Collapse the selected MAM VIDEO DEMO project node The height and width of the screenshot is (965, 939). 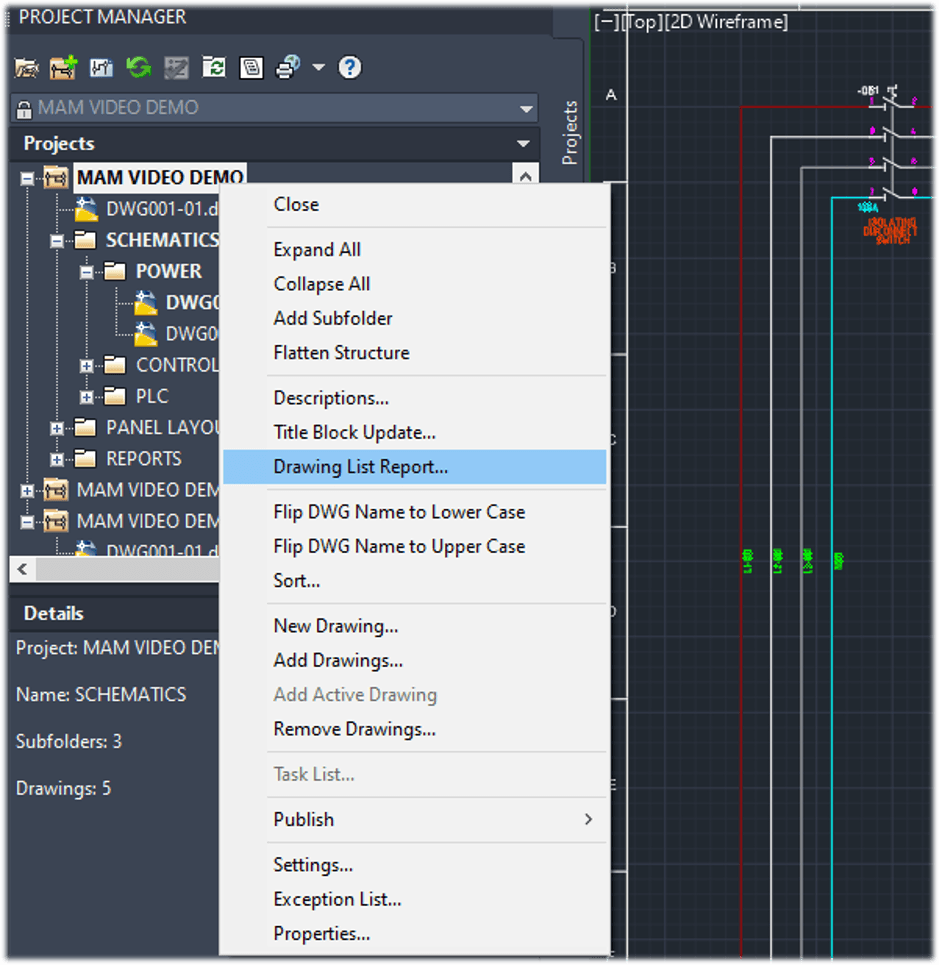(27, 178)
